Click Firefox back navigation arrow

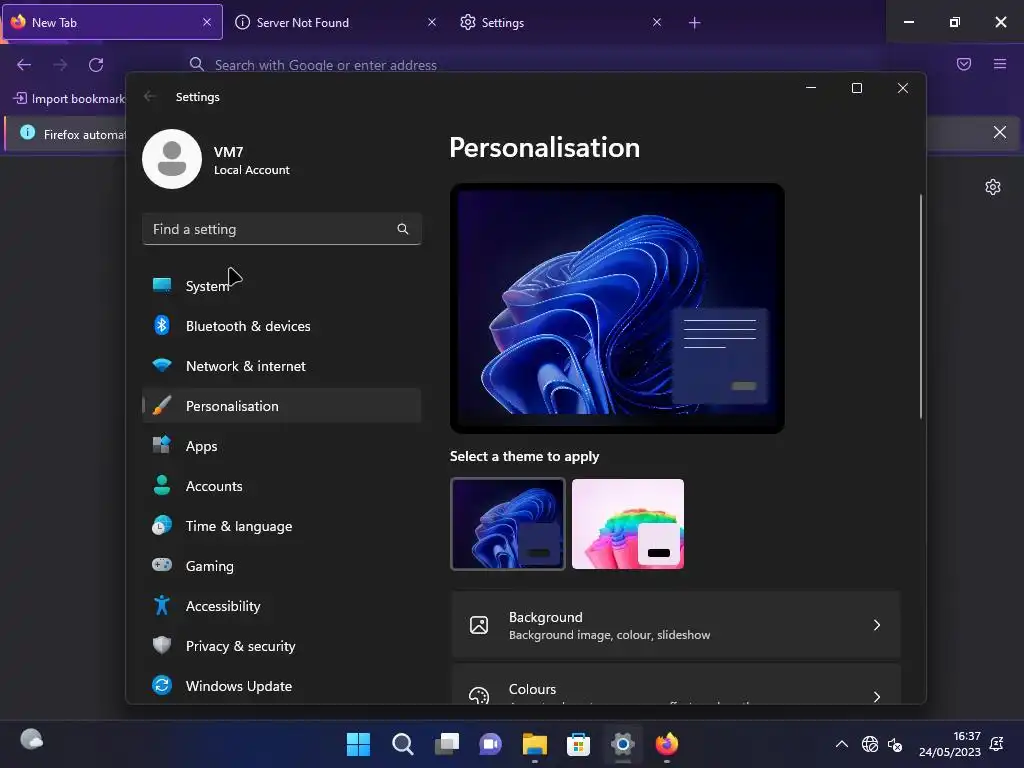click(x=24, y=65)
